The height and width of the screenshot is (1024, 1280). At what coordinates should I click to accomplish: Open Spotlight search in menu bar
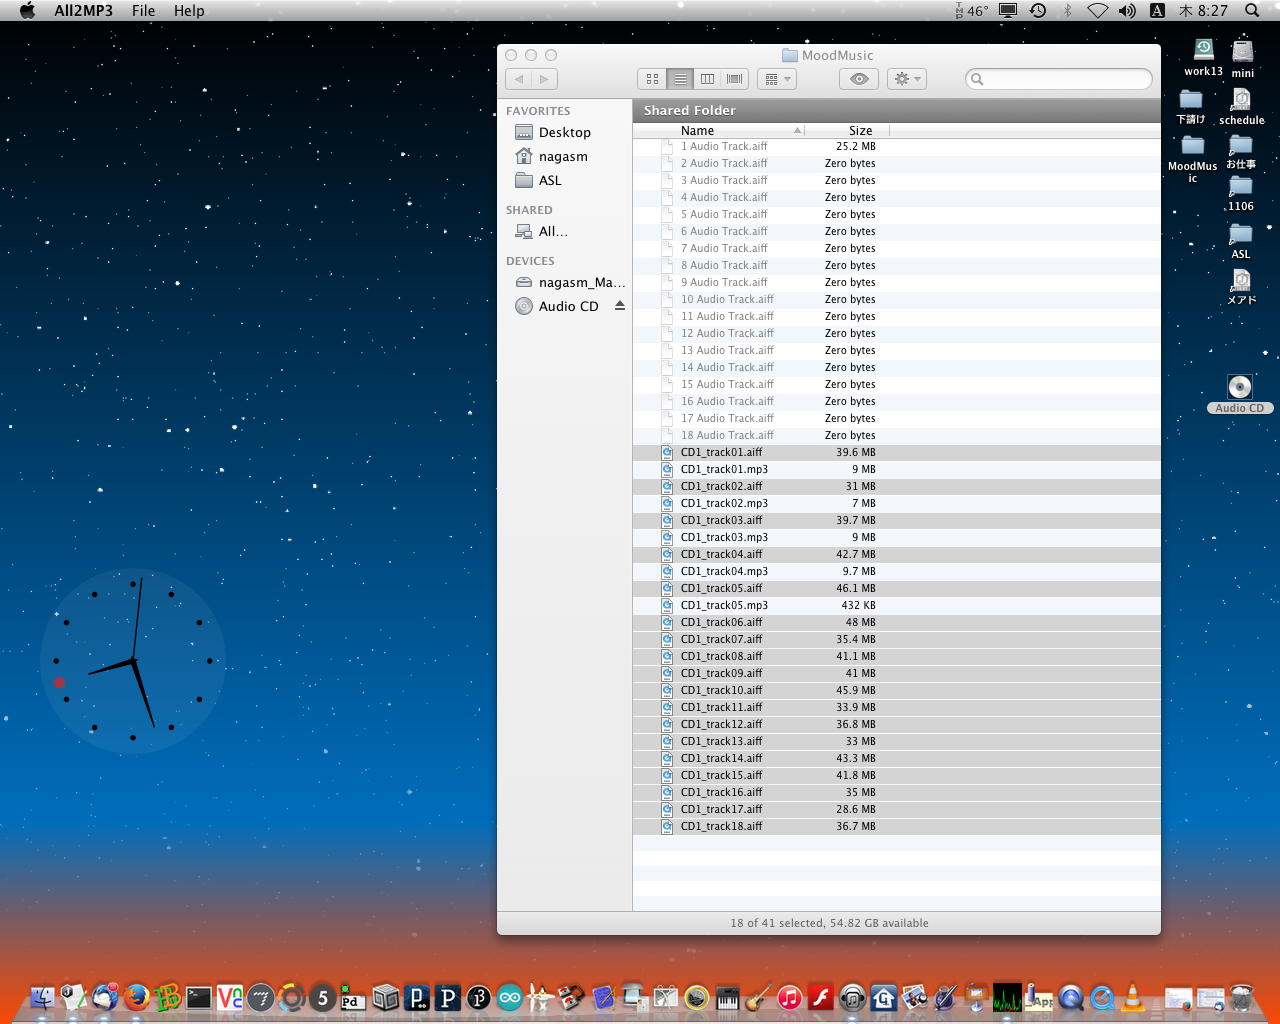tap(1252, 11)
